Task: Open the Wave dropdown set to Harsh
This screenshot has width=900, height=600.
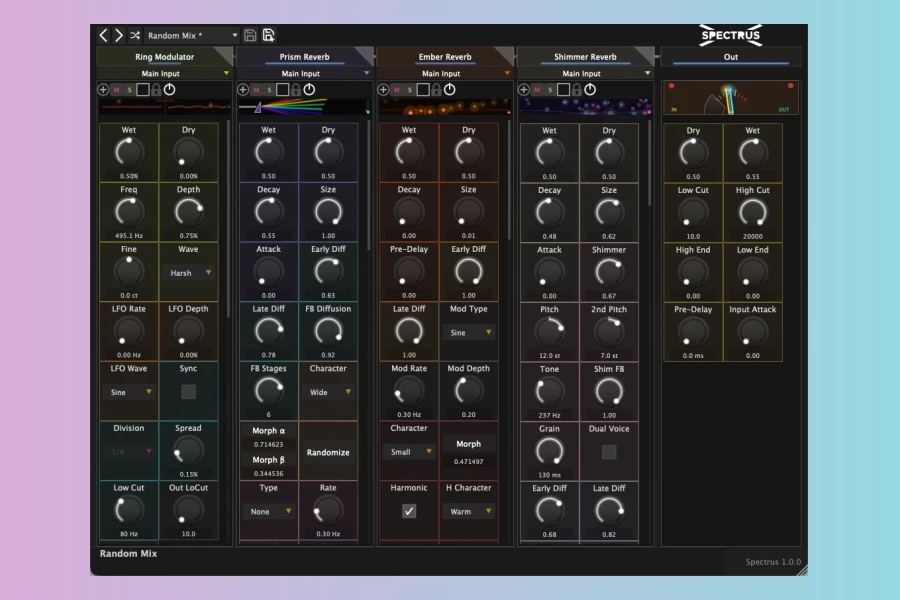Action: [189, 272]
